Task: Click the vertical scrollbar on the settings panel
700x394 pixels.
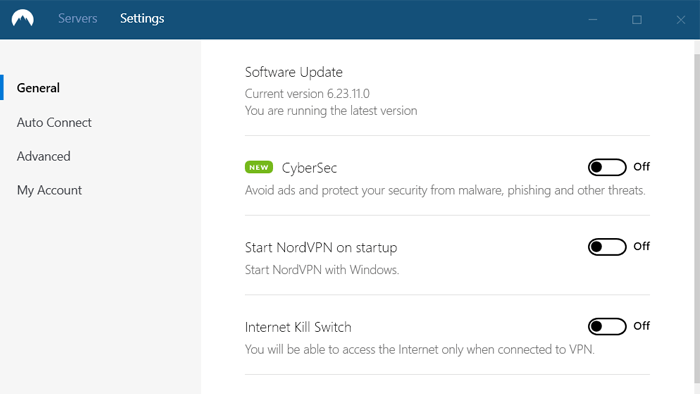Action: point(697,218)
